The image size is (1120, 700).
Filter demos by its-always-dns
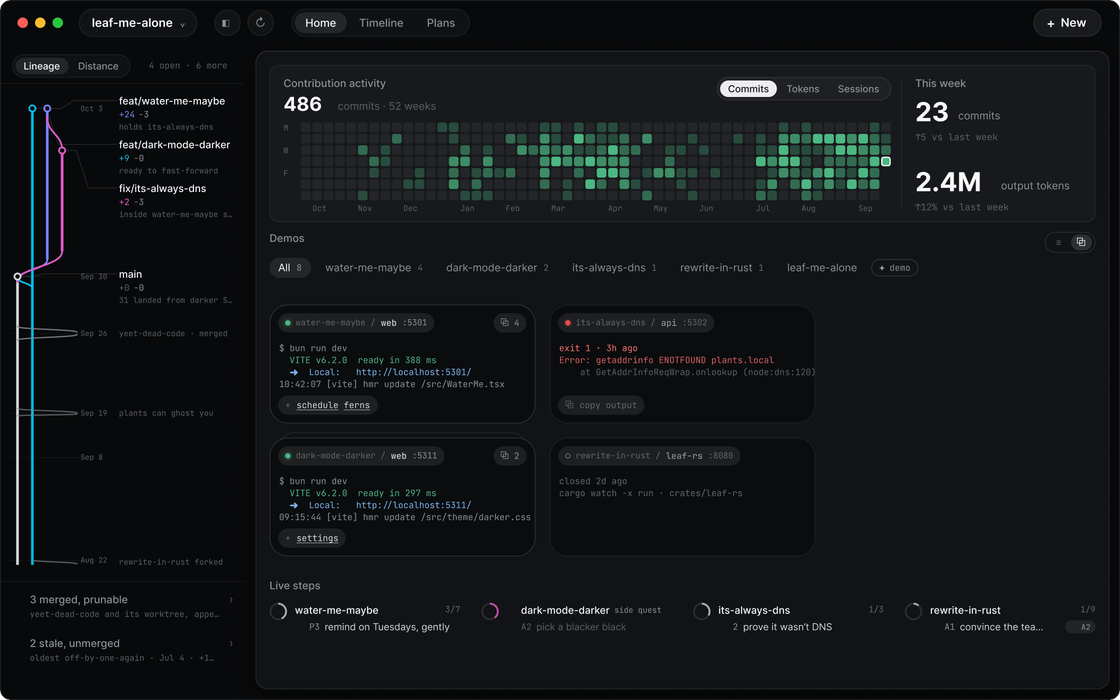click(x=614, y=268)
